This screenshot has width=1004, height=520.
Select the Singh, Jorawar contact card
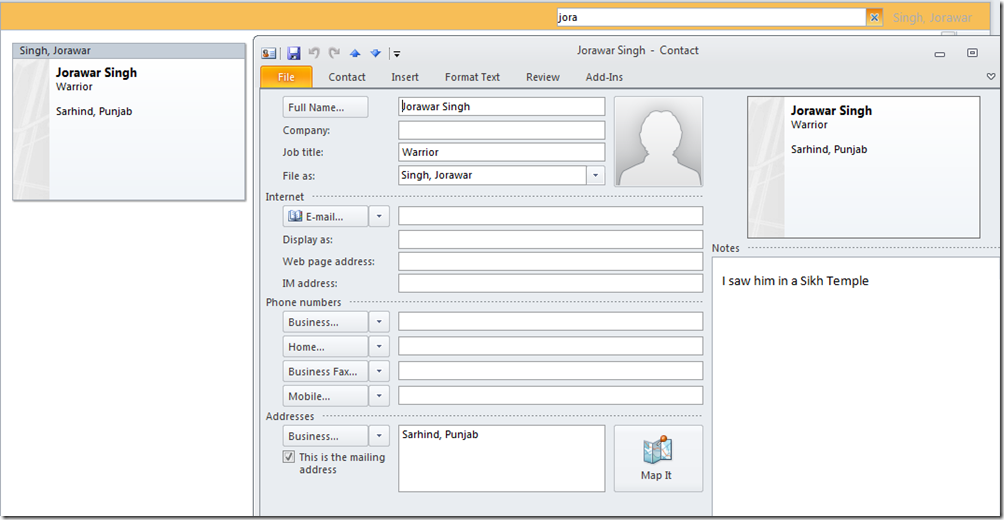(129, 122)
